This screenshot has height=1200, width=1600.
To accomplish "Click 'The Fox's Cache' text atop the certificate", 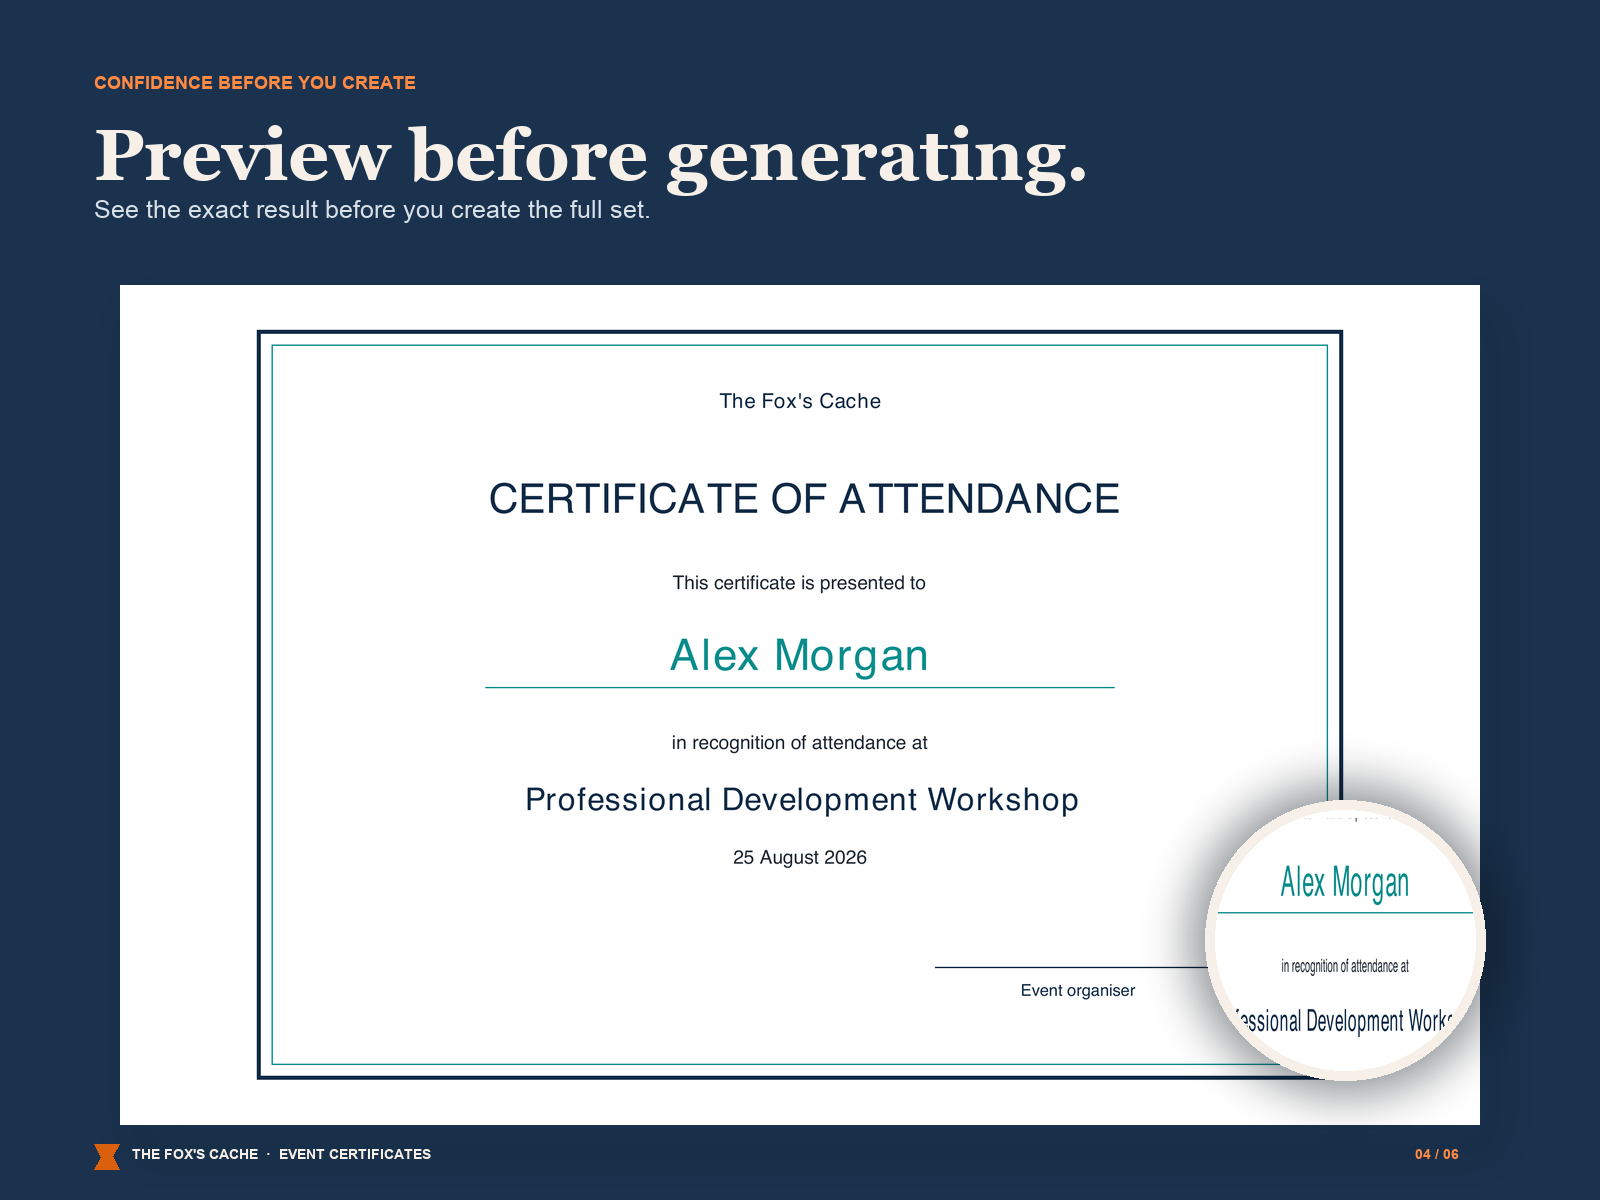I will (x=800, y=401).
